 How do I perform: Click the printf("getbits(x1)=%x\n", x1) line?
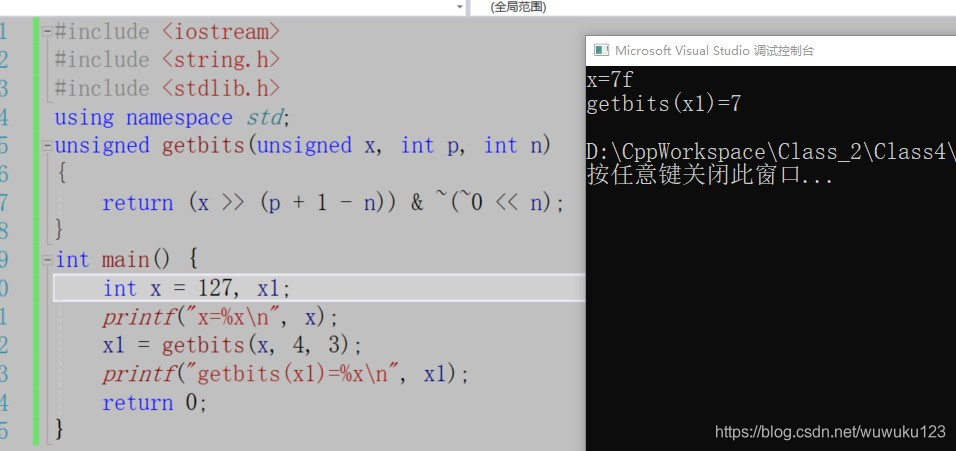(286, 374)
